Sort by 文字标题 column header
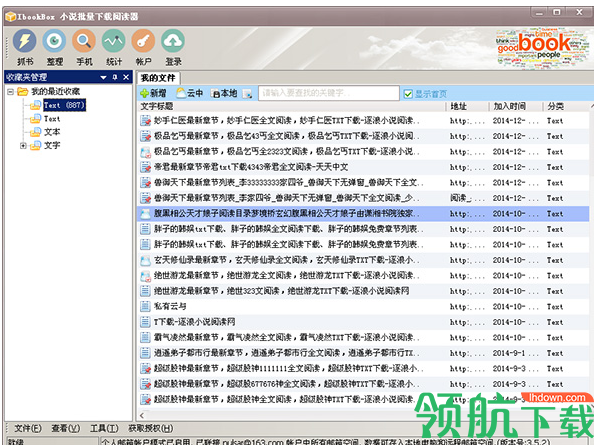Screen dimensions: 594x445 point(157,106)
